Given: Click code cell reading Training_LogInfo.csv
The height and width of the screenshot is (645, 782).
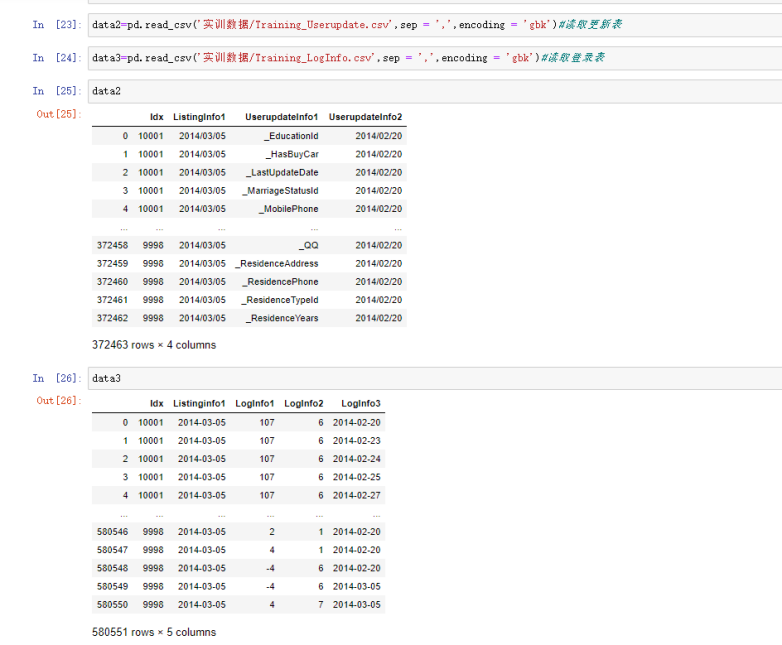Looking at the screenshot, I should 435,58.
